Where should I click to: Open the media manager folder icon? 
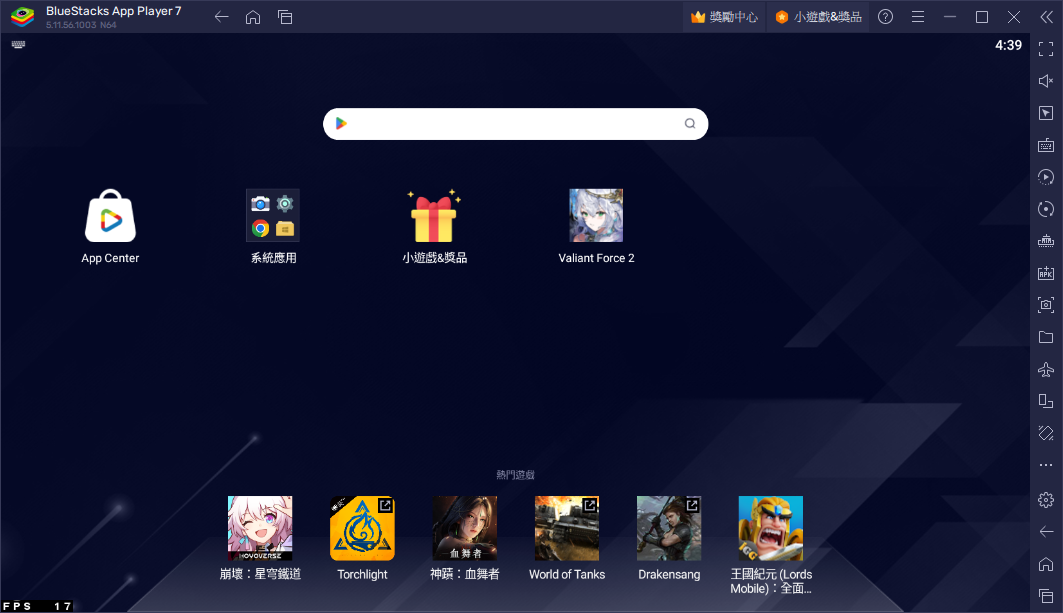[x=1046, y=337]
